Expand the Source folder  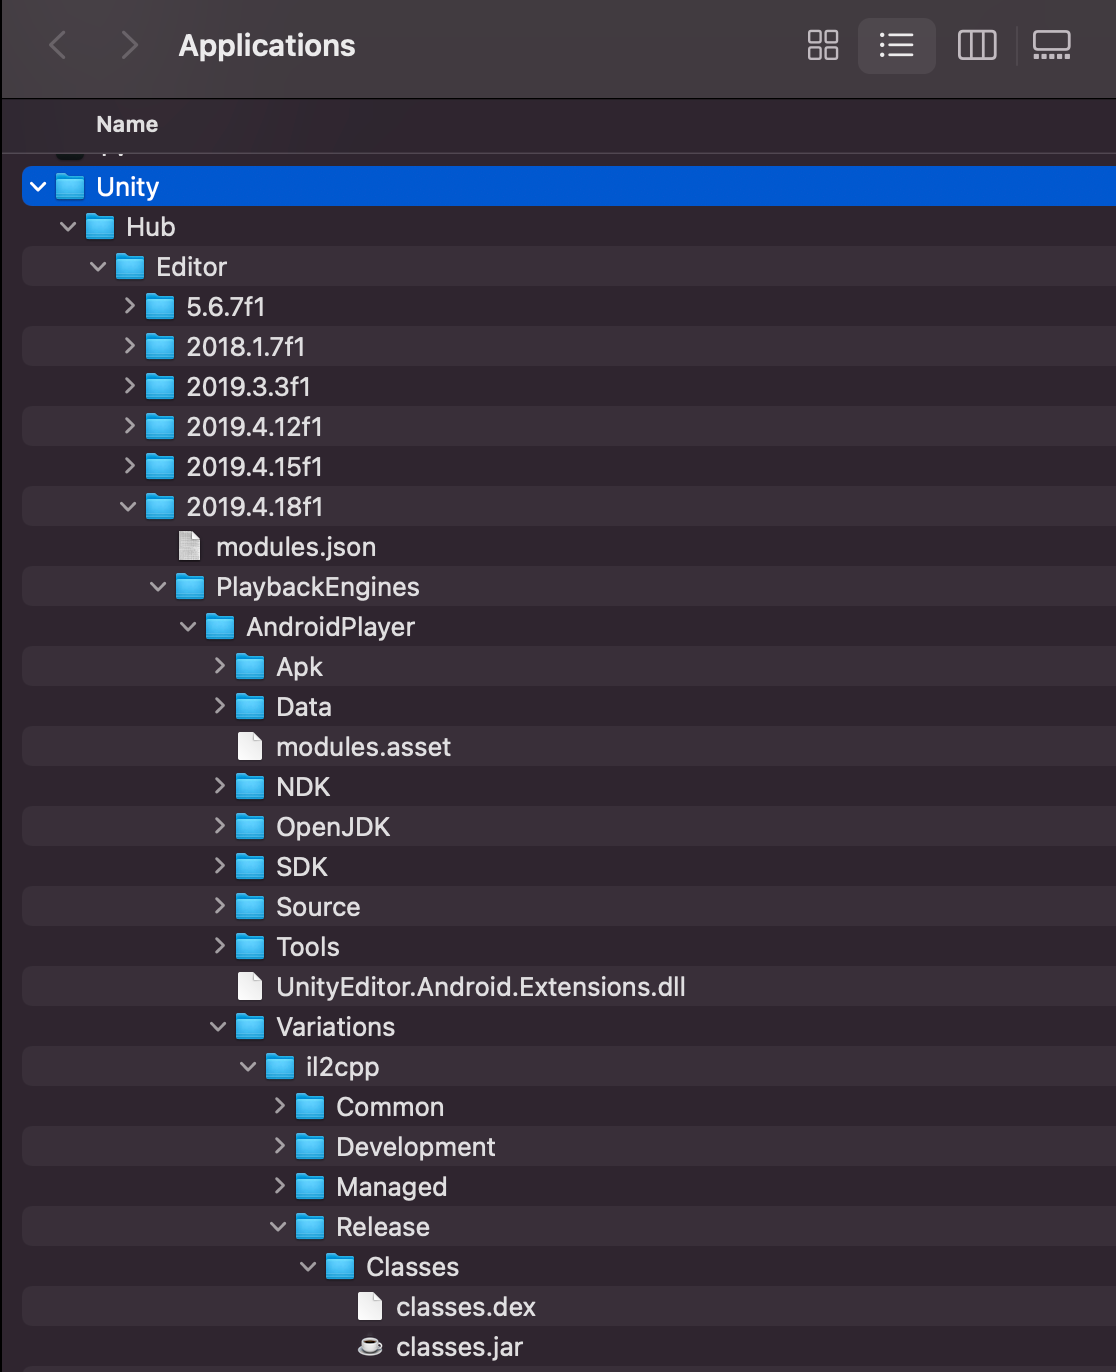[x=219, y=906]
